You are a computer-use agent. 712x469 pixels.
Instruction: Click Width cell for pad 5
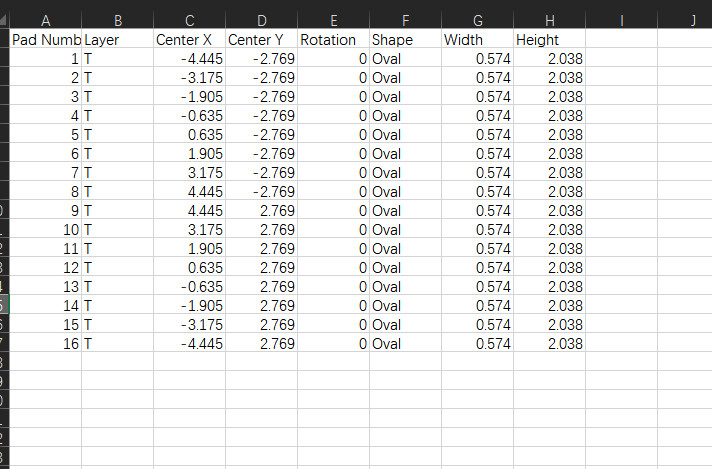[477, 135]
